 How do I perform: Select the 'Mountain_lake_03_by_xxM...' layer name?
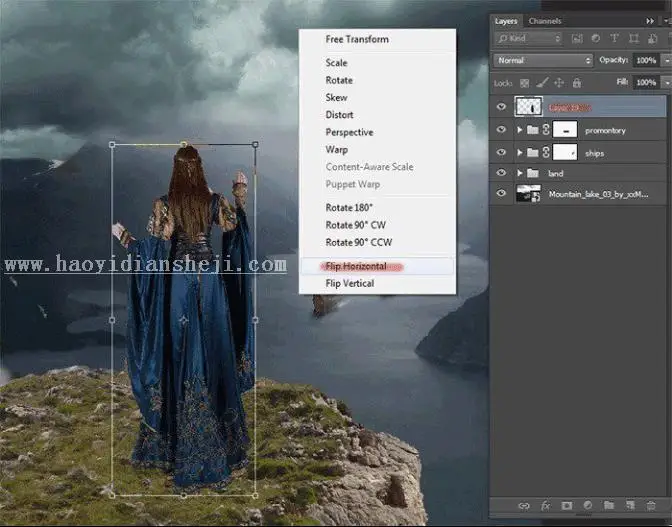click(598, 194)
